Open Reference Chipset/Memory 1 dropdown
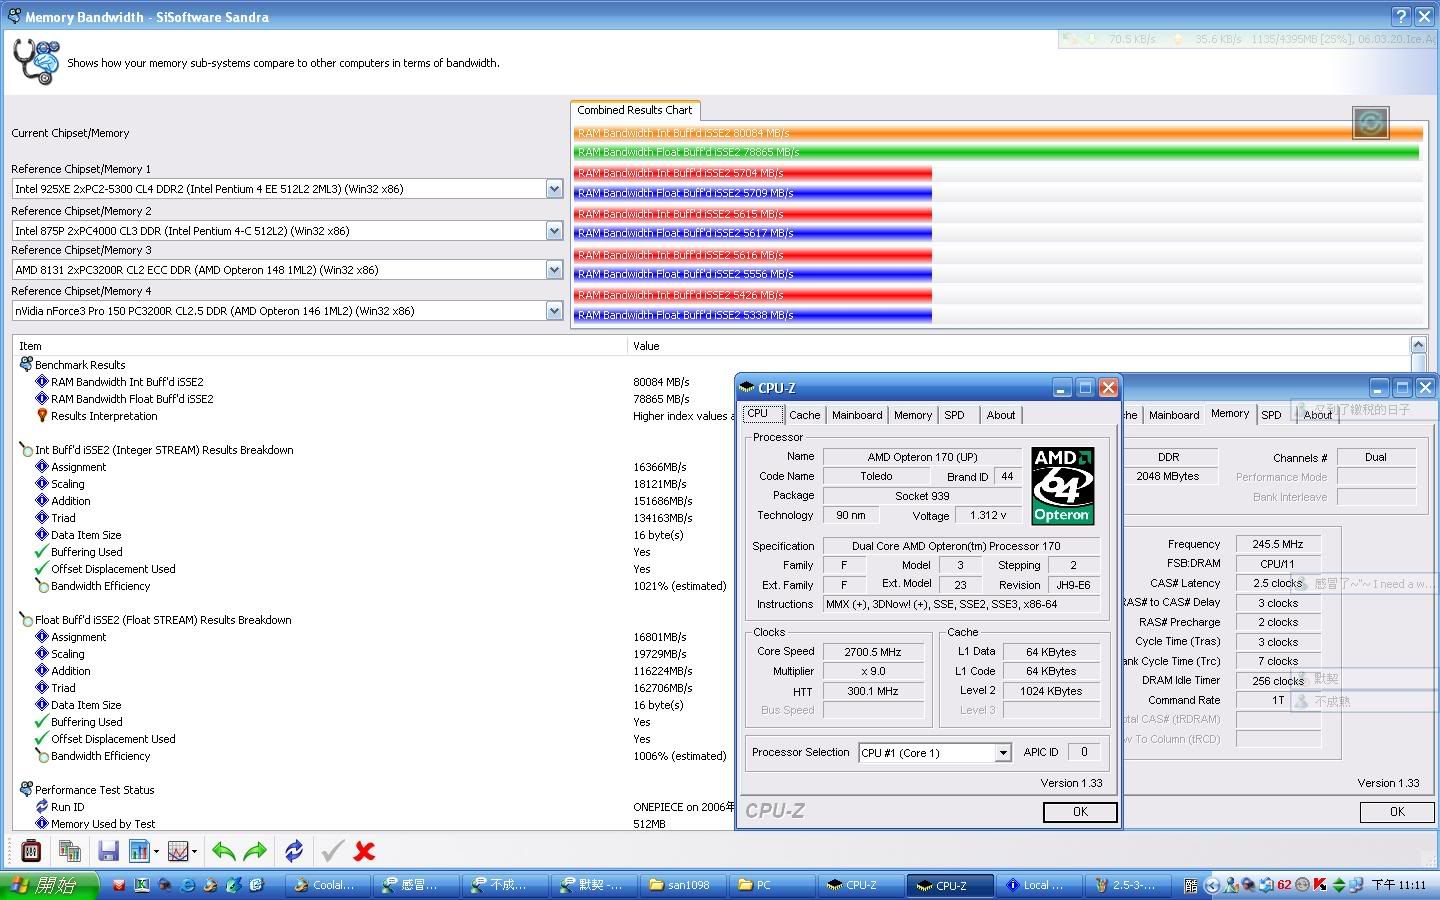1440x900 pixels. (x=554, y=189)
